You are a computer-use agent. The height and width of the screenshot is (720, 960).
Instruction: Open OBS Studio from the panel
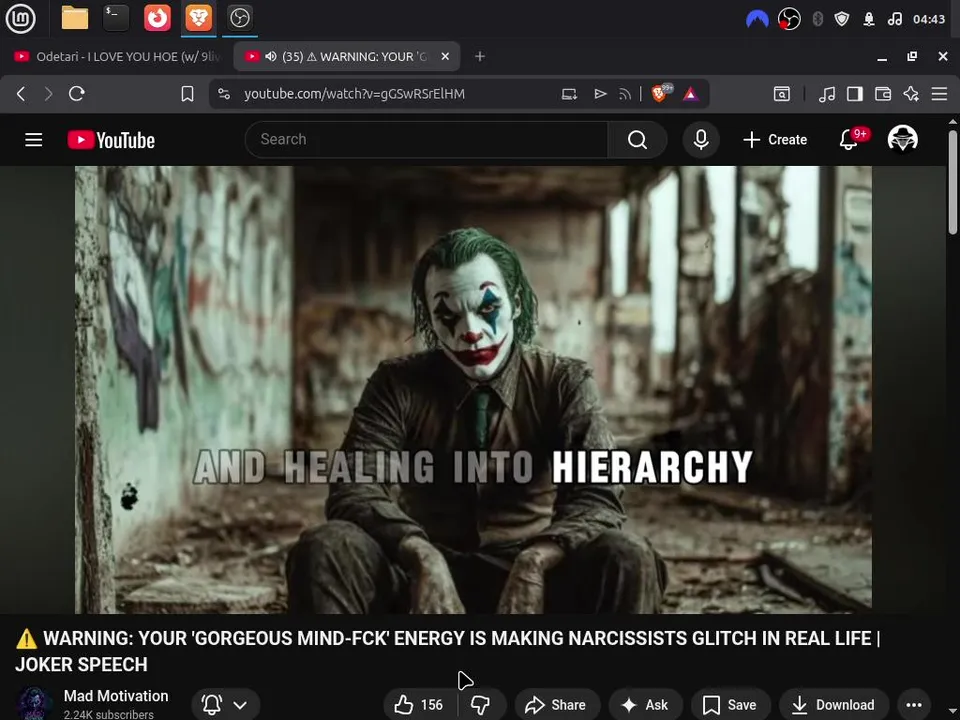point(239,18)
